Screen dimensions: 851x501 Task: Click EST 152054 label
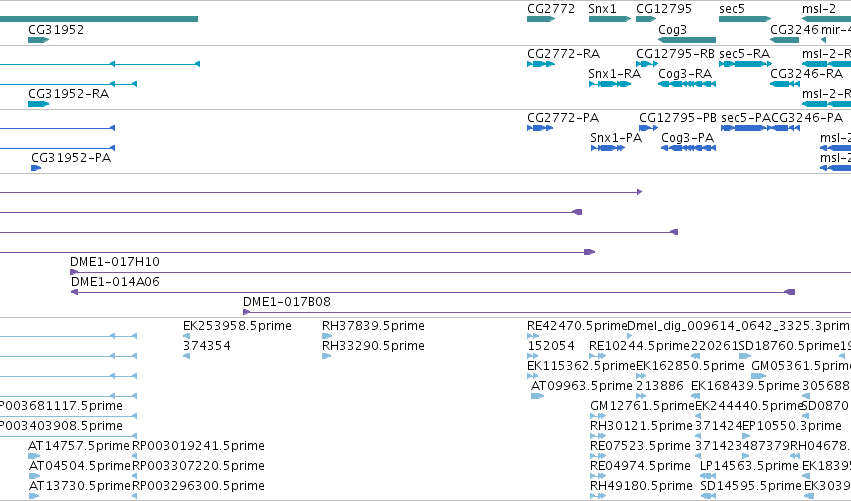[x=551, y=346]
